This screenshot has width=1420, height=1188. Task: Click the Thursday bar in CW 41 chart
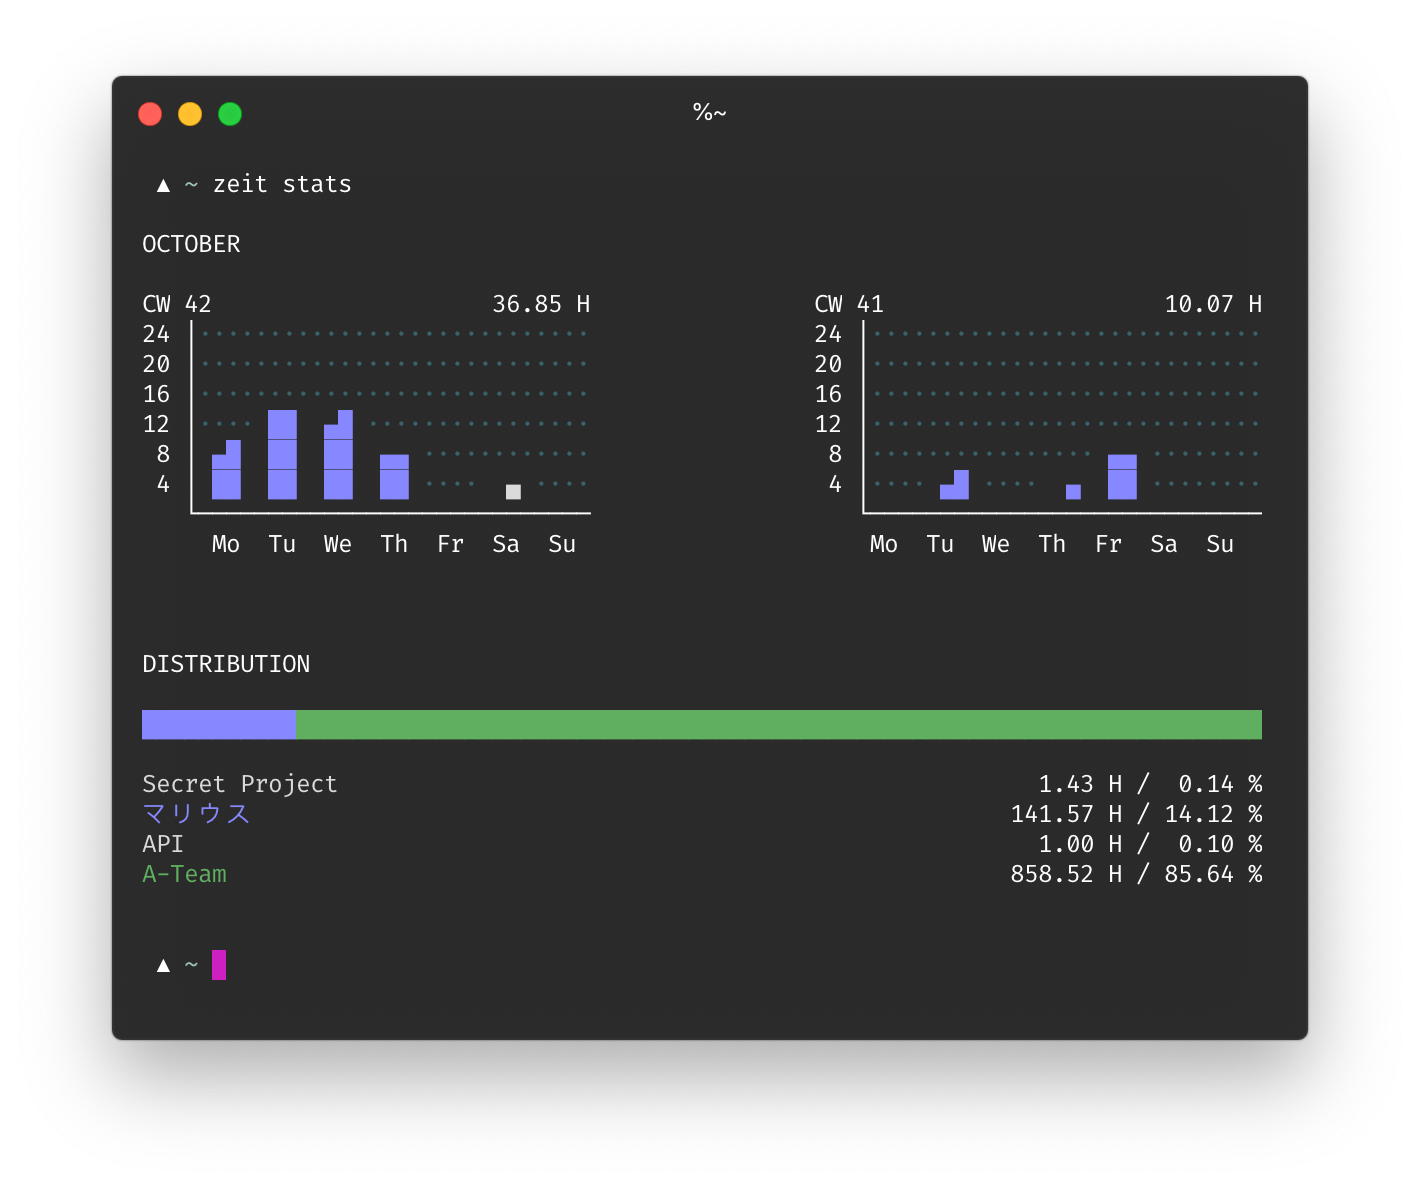click(x=1073, y=492)
